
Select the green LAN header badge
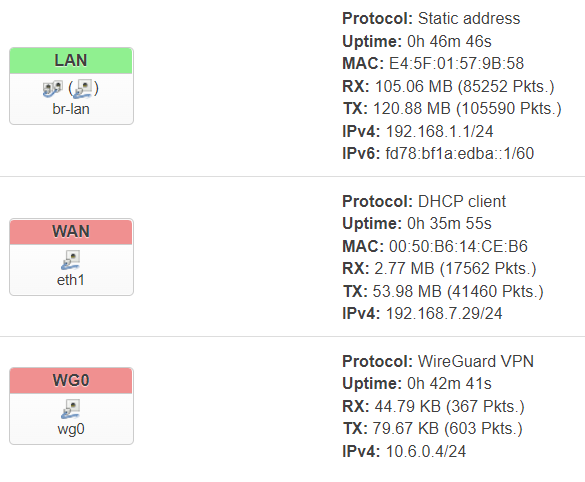71,60
